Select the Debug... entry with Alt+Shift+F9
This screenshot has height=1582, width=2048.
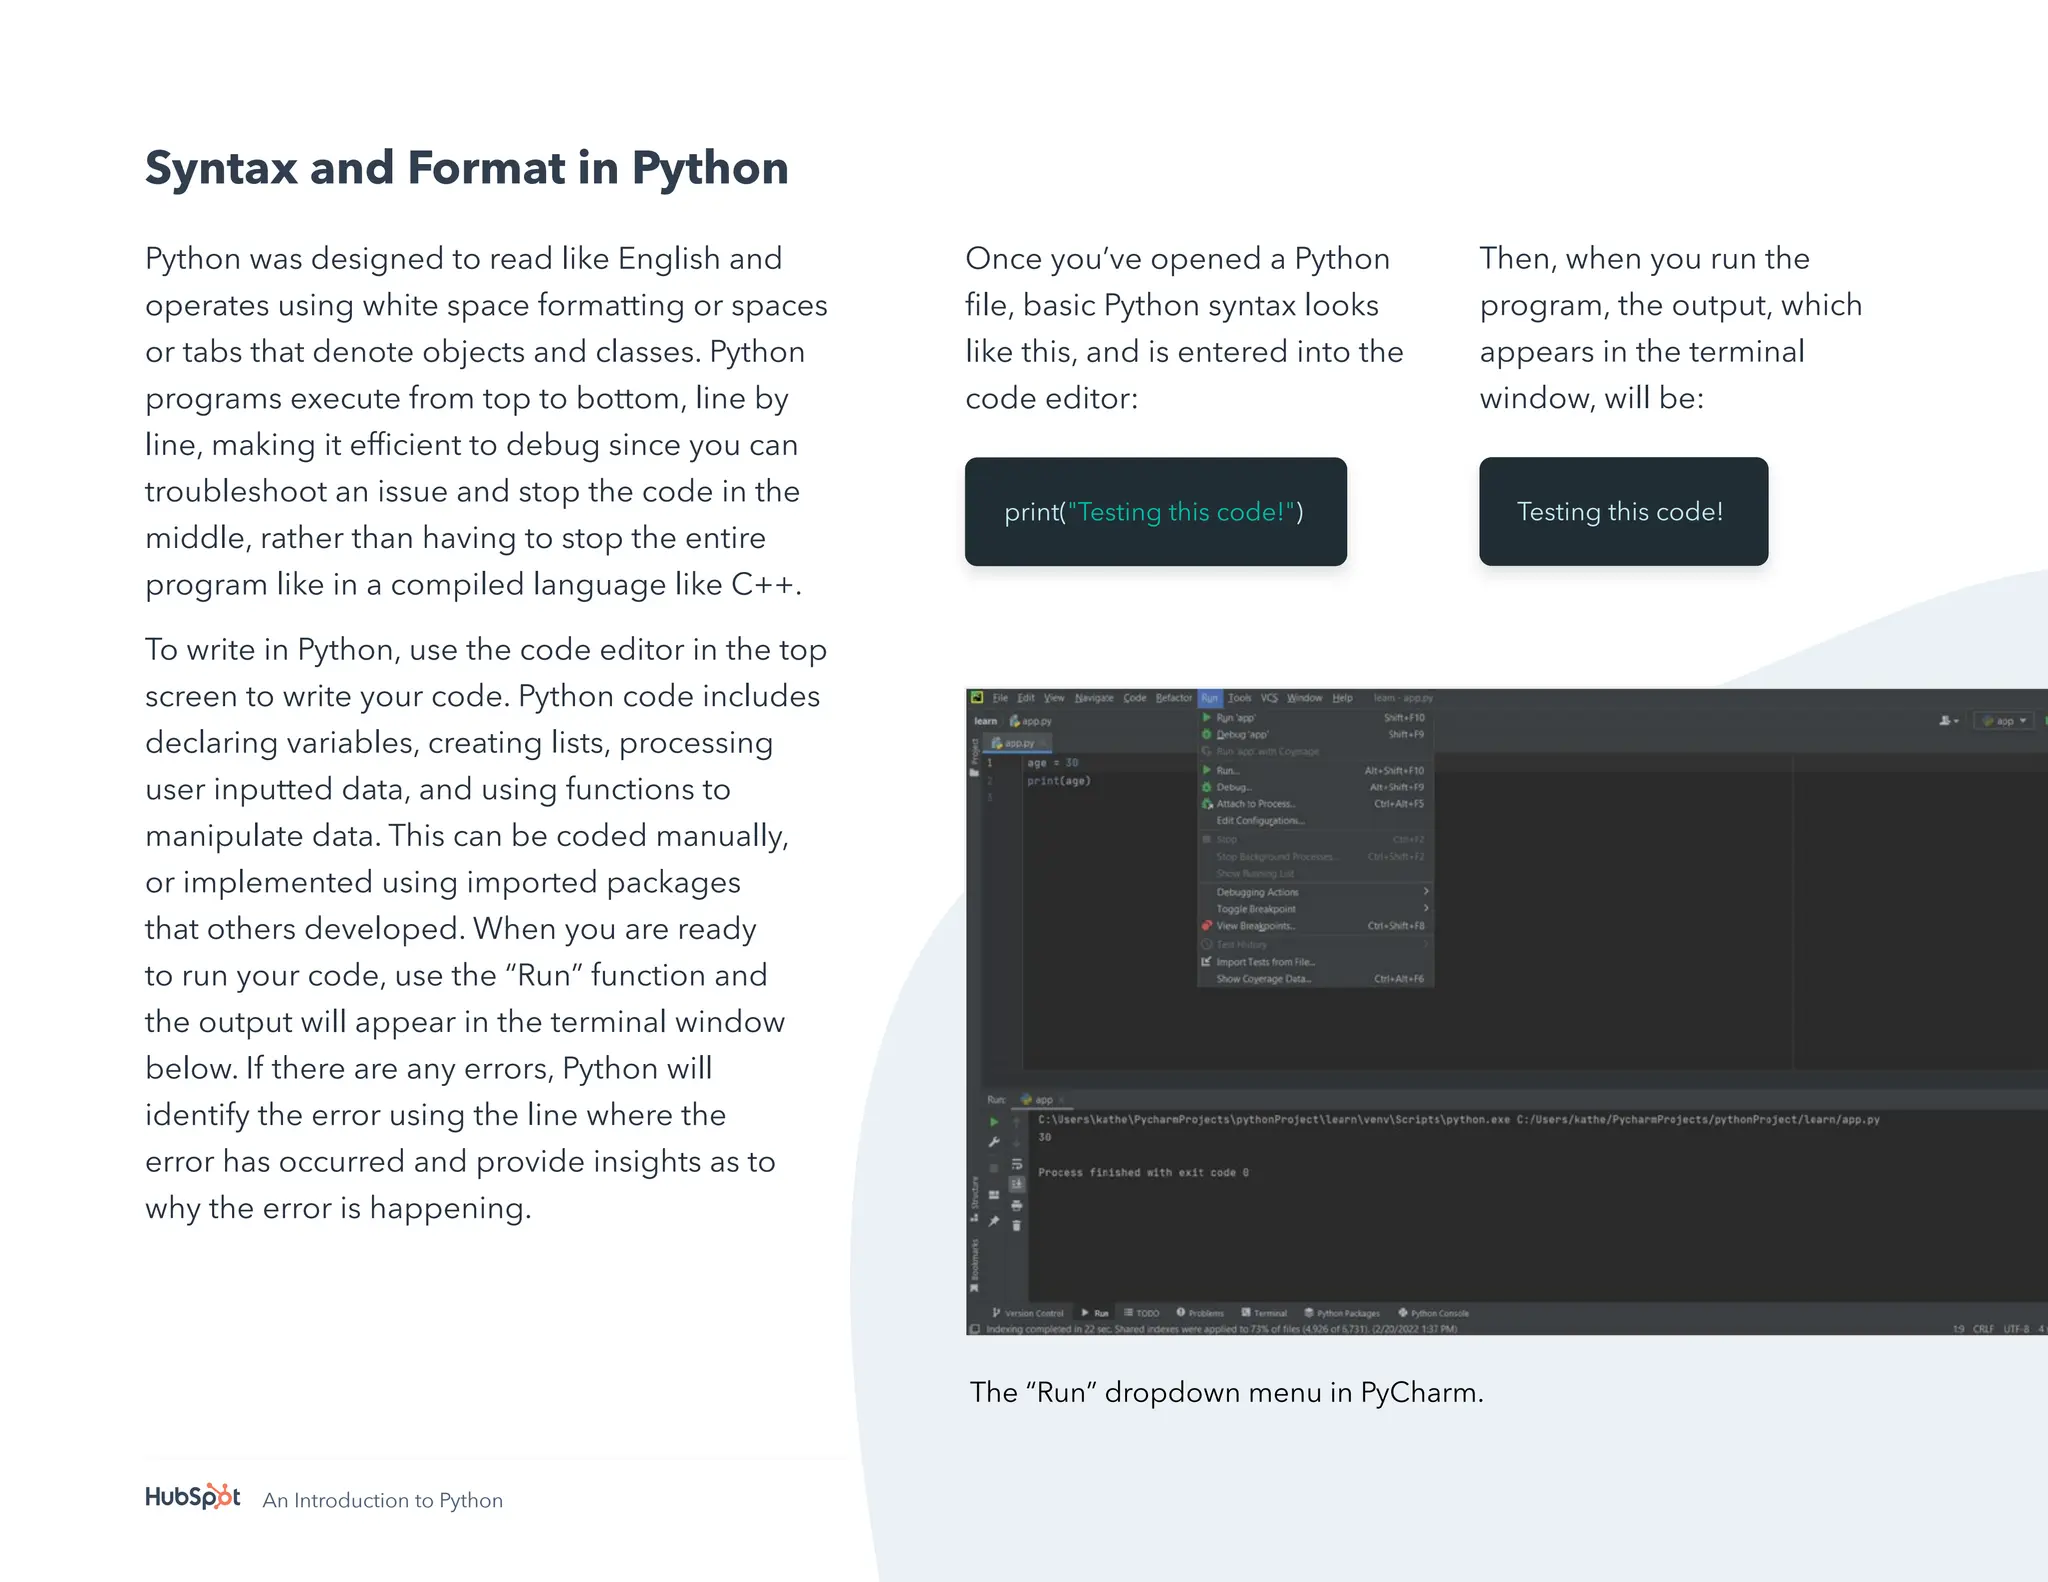pyautogui.click(x=1316, y=788)
